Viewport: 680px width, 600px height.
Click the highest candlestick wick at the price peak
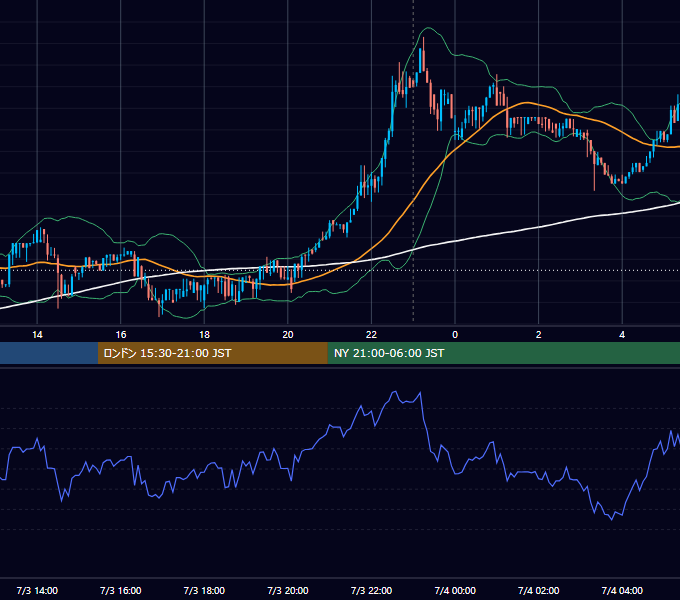(423, 42)
